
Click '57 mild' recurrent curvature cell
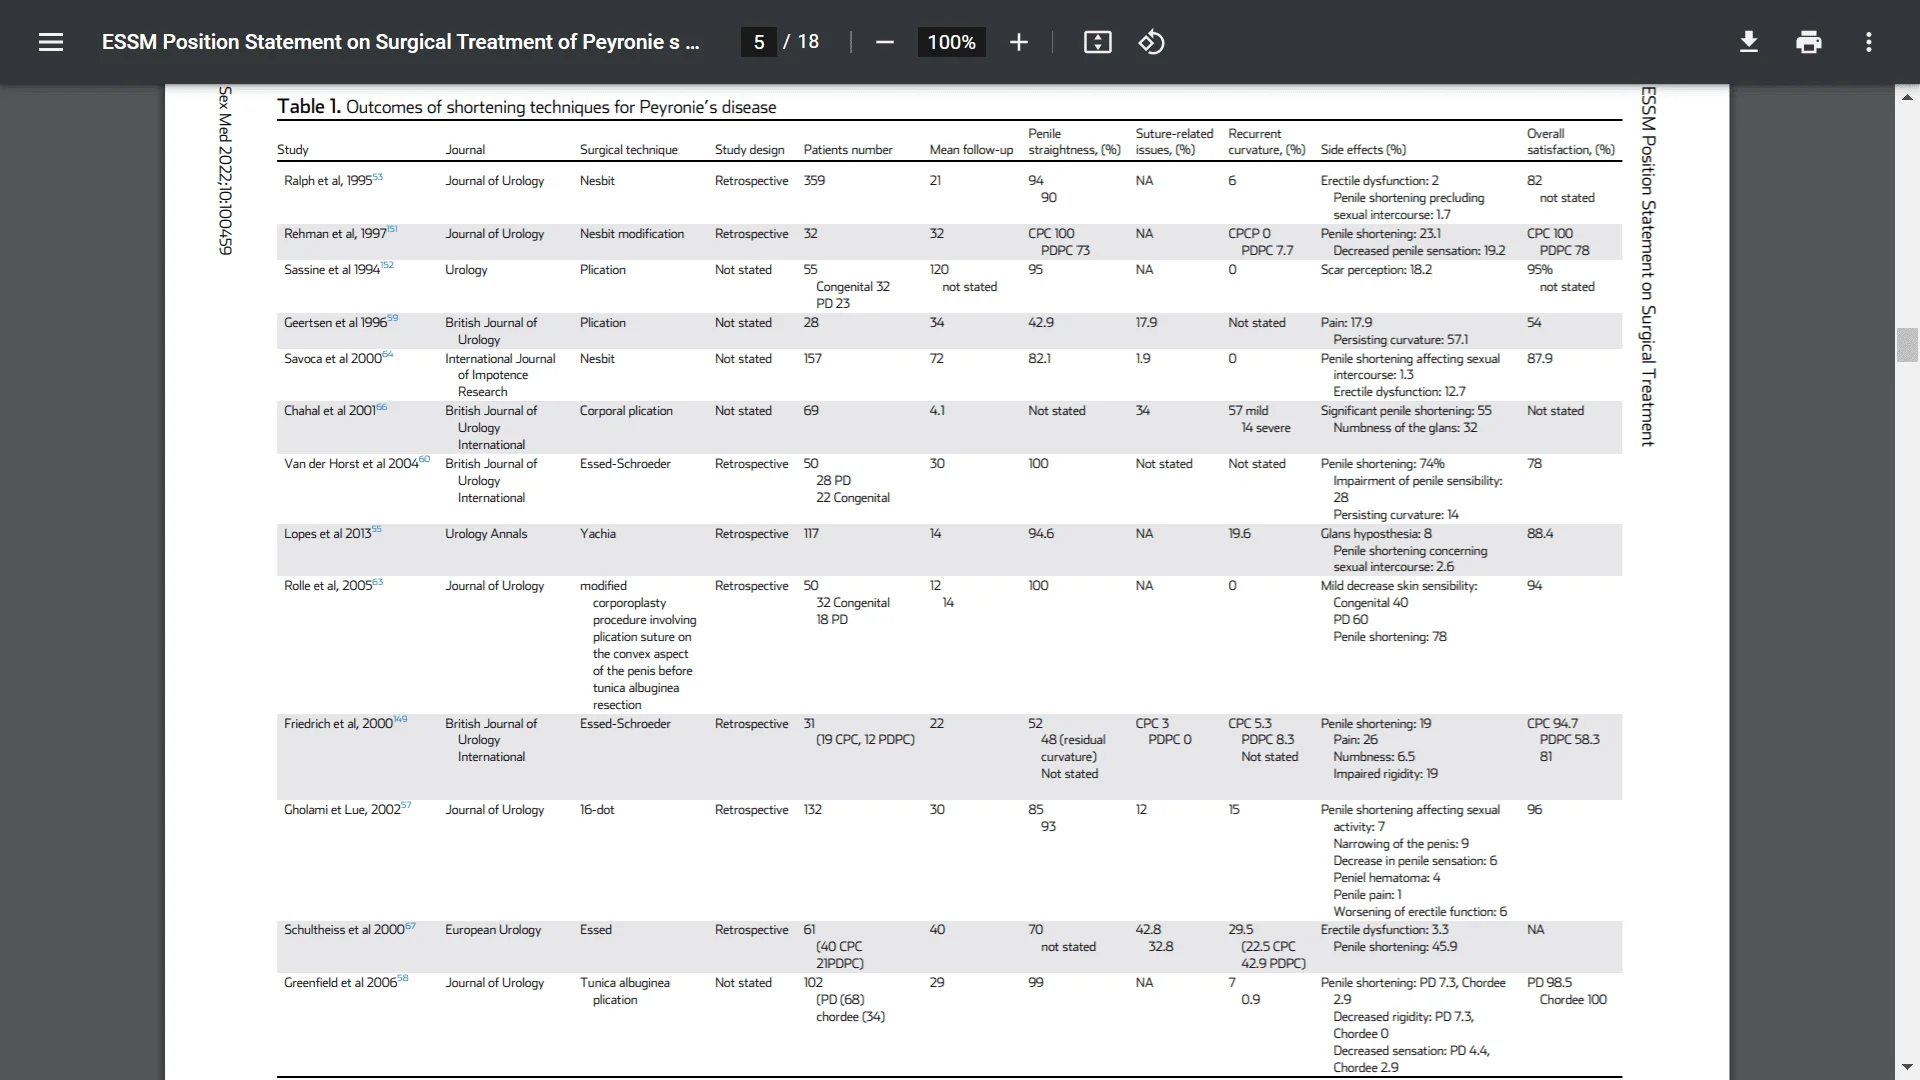pyautogui.click(x=1248, y=411)
